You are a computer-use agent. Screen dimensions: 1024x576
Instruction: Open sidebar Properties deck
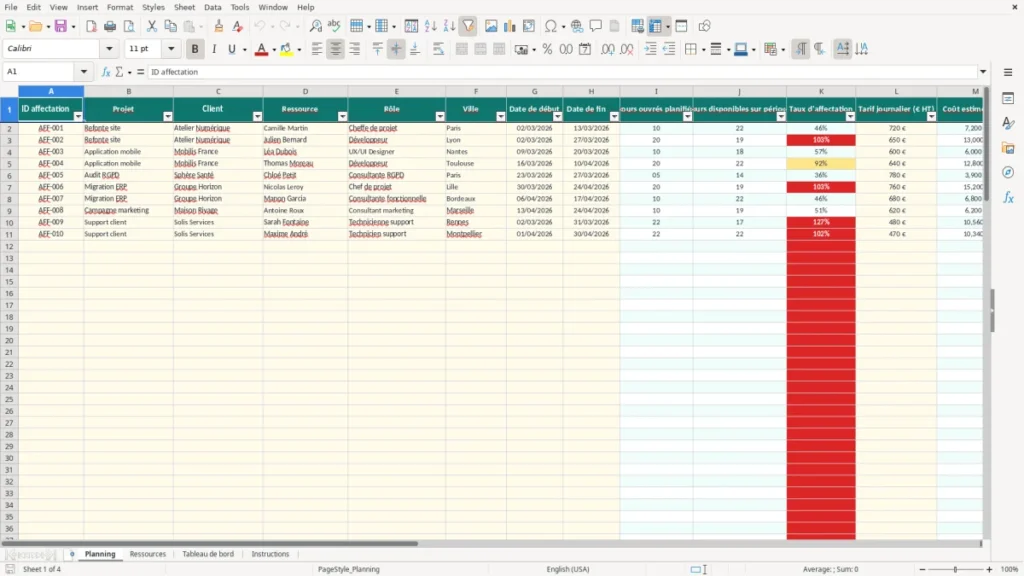pos(1008,99)
